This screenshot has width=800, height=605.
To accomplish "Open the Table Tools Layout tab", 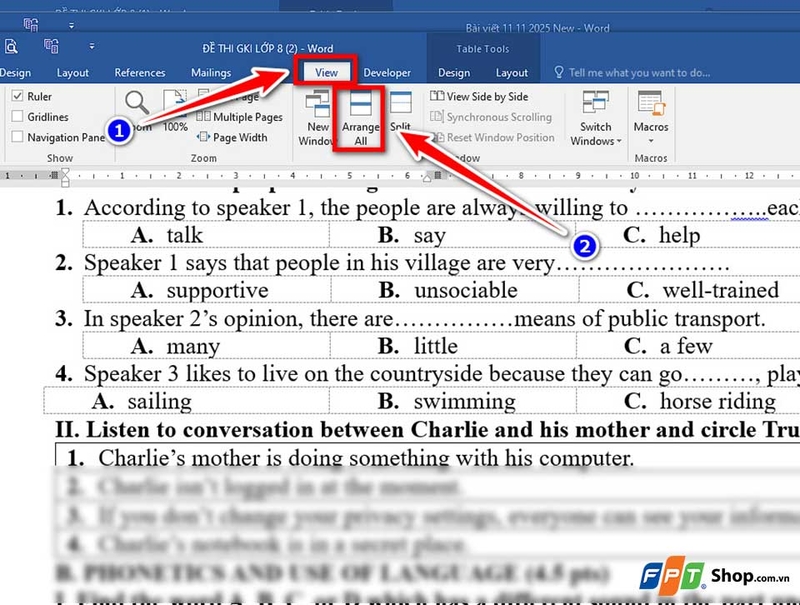I will point(511,72).
